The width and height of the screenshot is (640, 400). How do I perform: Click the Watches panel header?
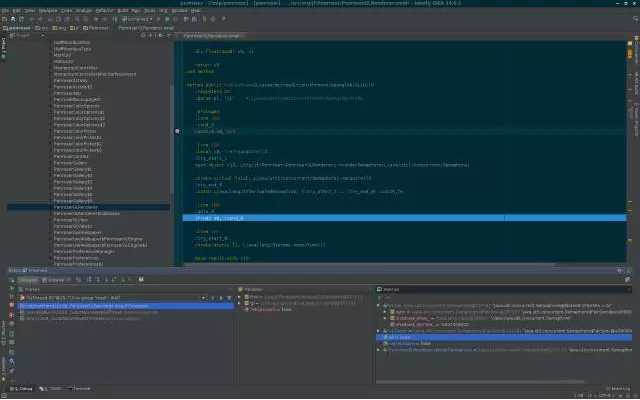pyautogui.click(x=504, y=289)
